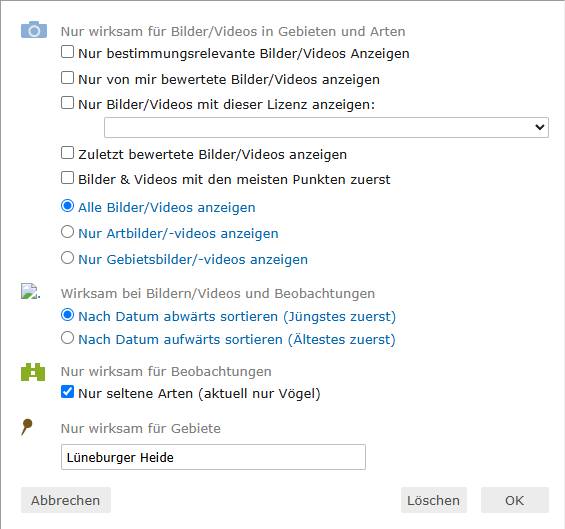565x529 pixels.
Task: Confirm with the OK button
Action: [x=515, y=500]
